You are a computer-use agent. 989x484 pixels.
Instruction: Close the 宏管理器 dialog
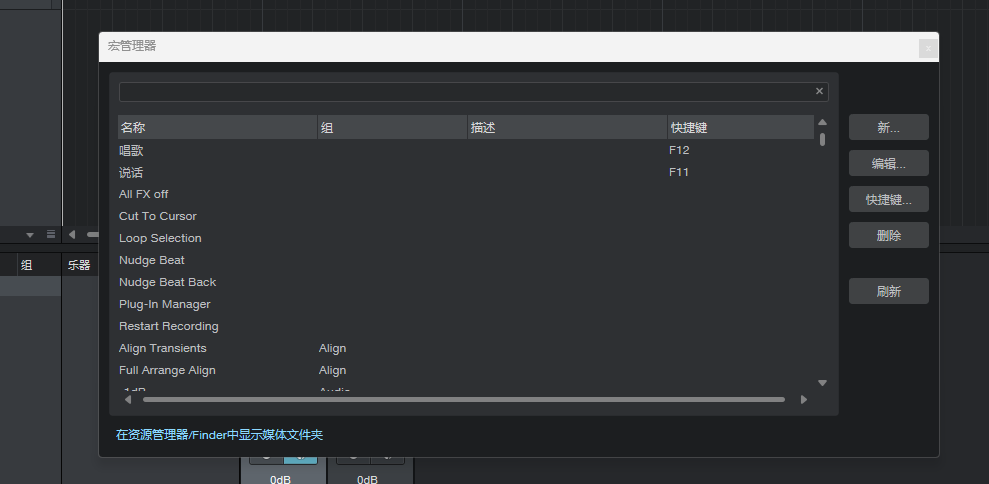(x=928, y=48)
